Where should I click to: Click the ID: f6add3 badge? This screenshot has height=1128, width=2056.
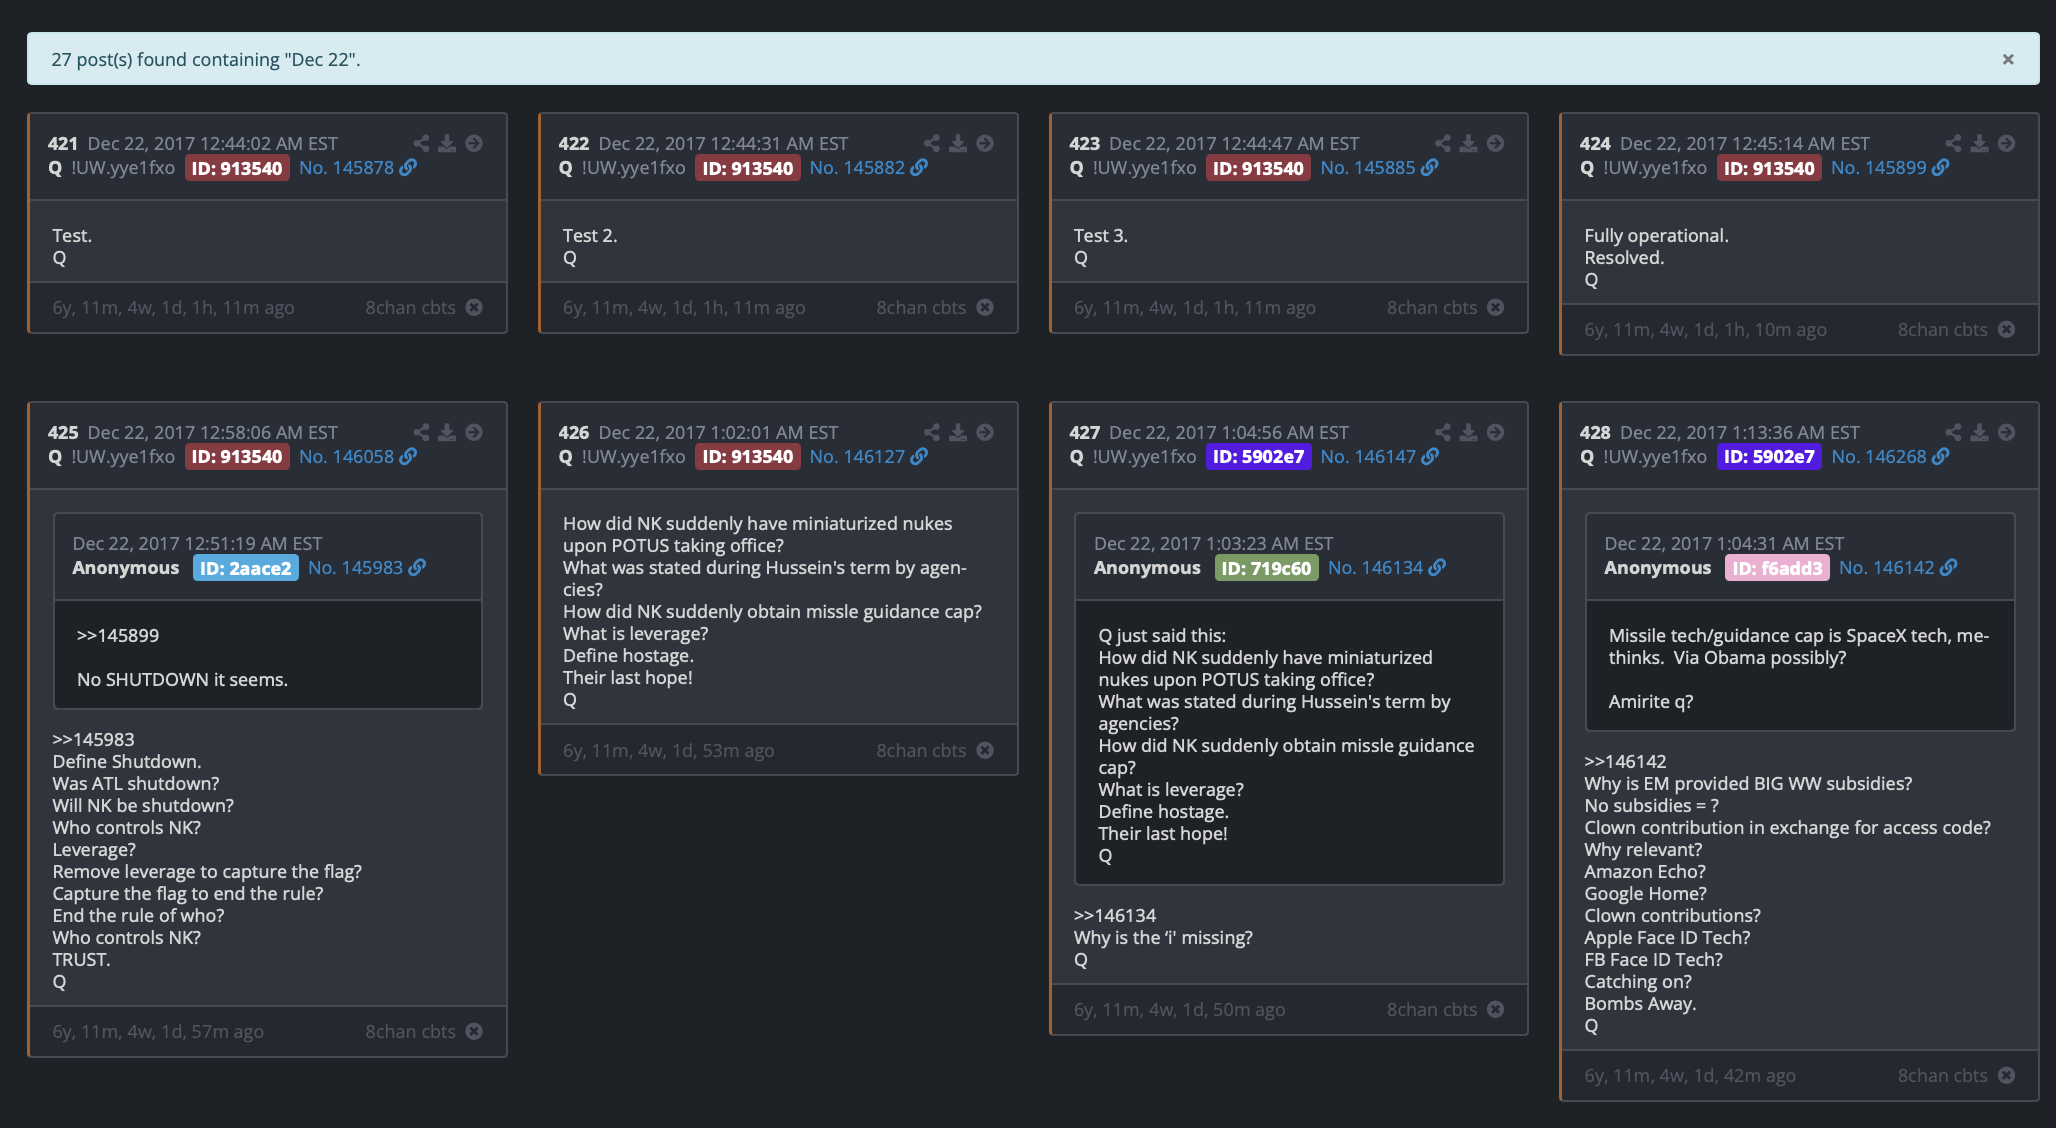1777,568
